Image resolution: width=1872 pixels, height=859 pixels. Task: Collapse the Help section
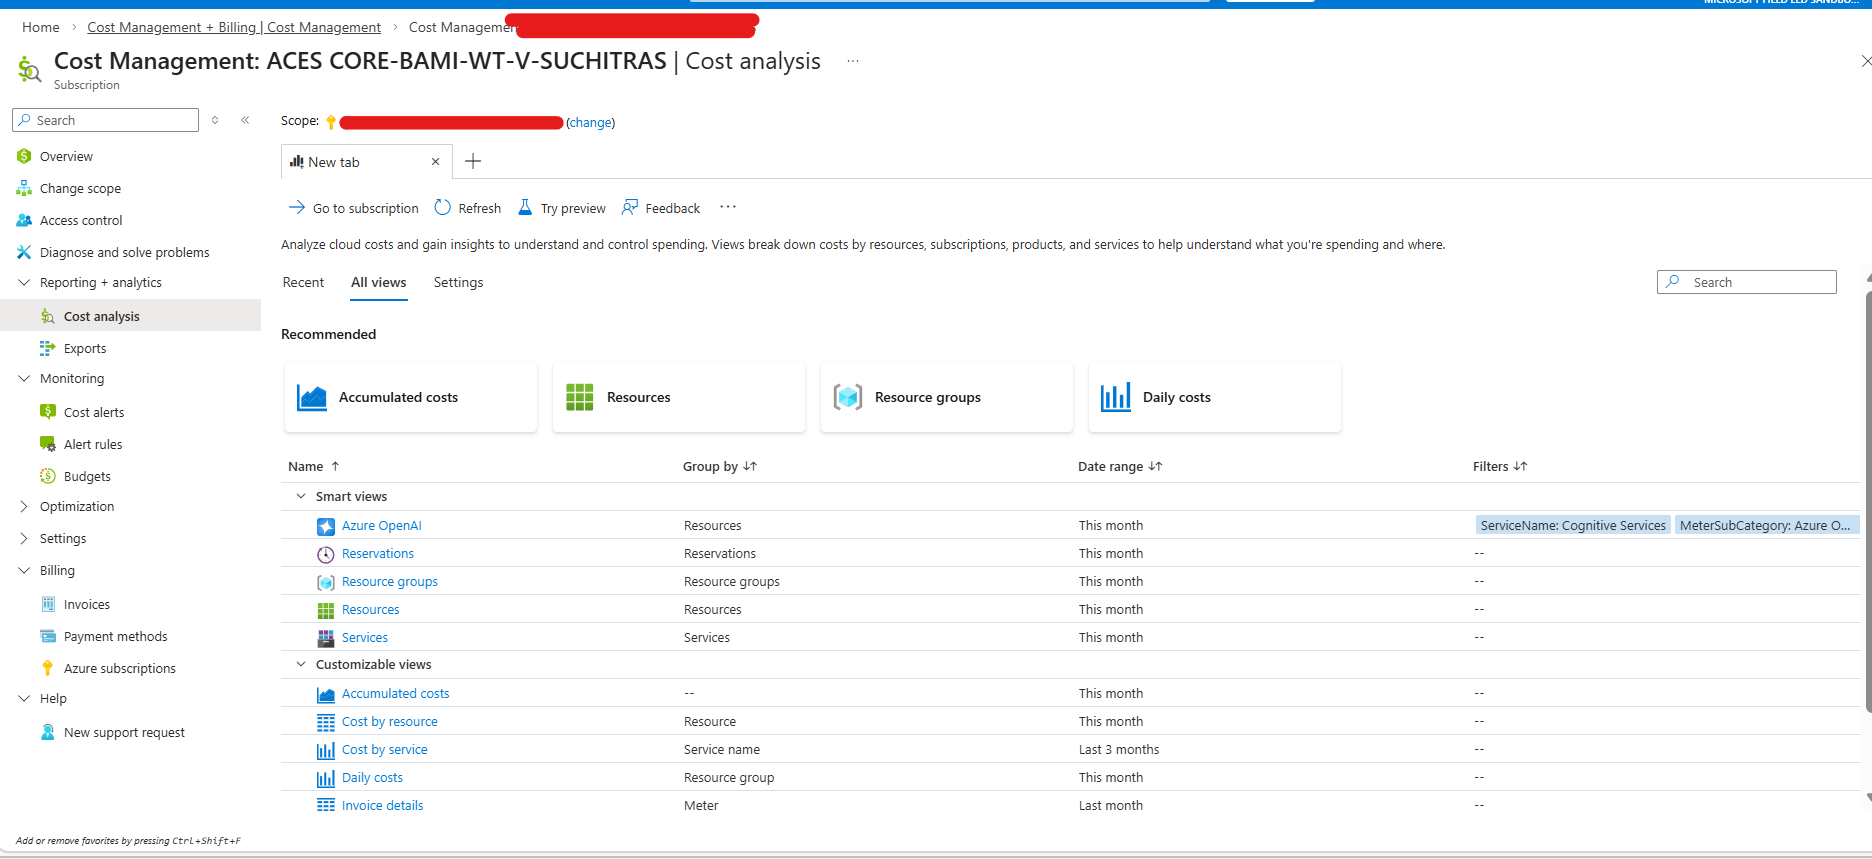(24, 698)
